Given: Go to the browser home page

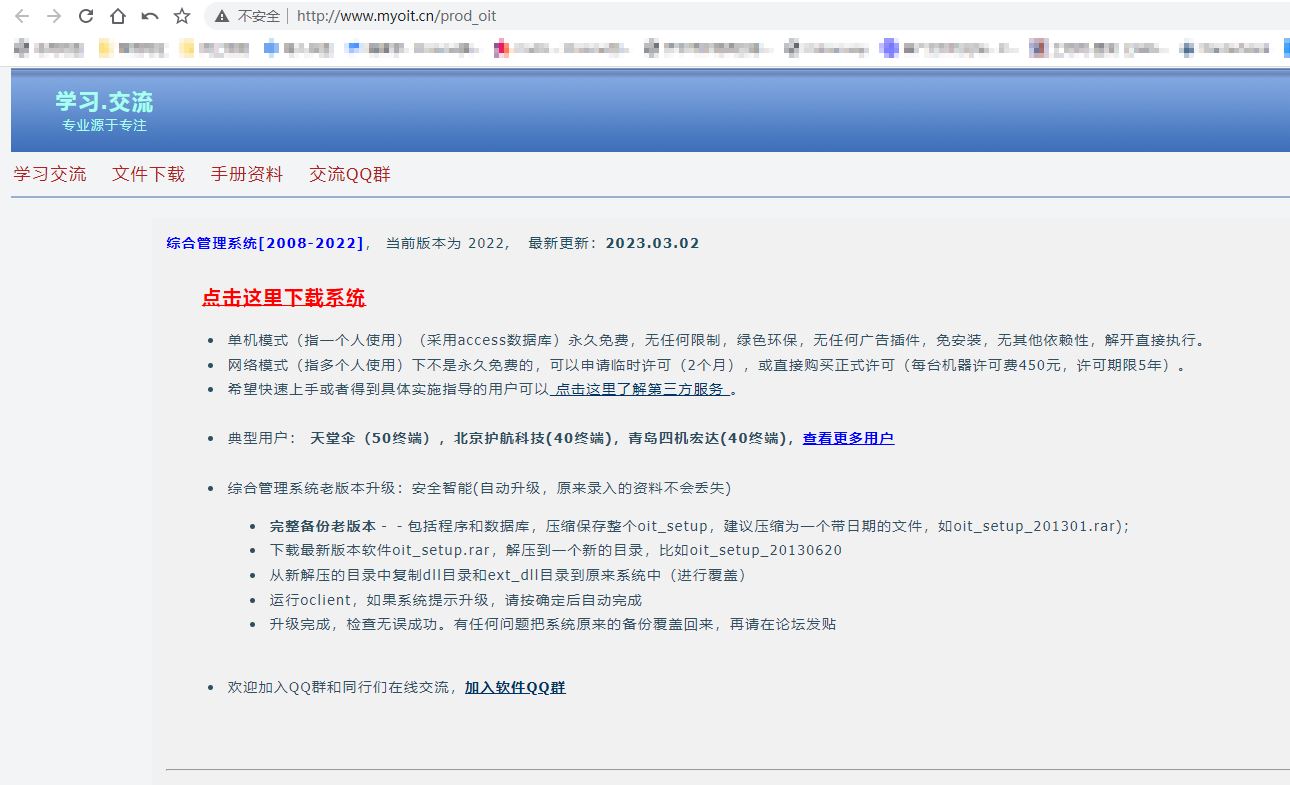Looking at the screenshot, I should [x=118, y=16].
